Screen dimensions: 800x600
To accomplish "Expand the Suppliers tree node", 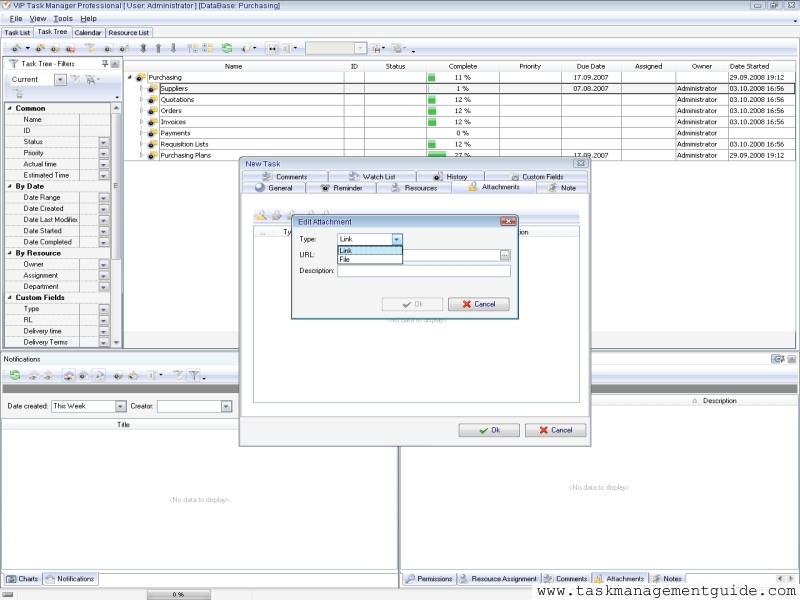I will (141, 89).
